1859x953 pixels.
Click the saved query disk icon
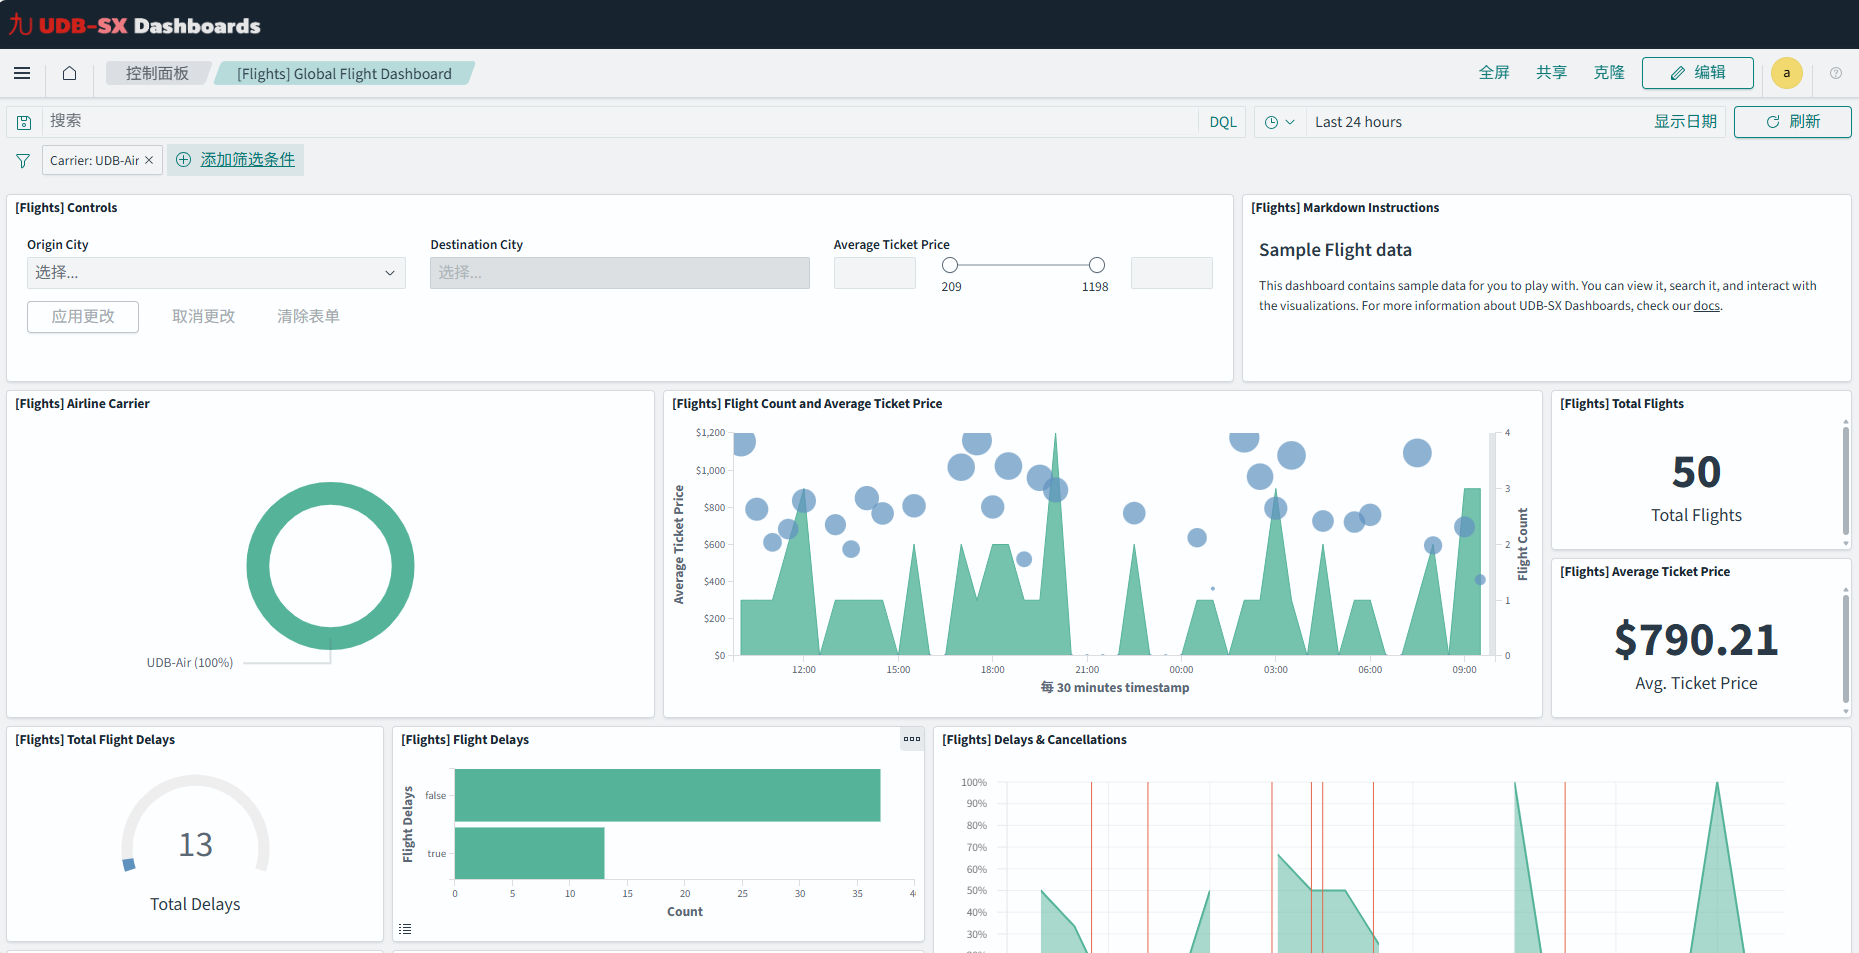[24, 122]
